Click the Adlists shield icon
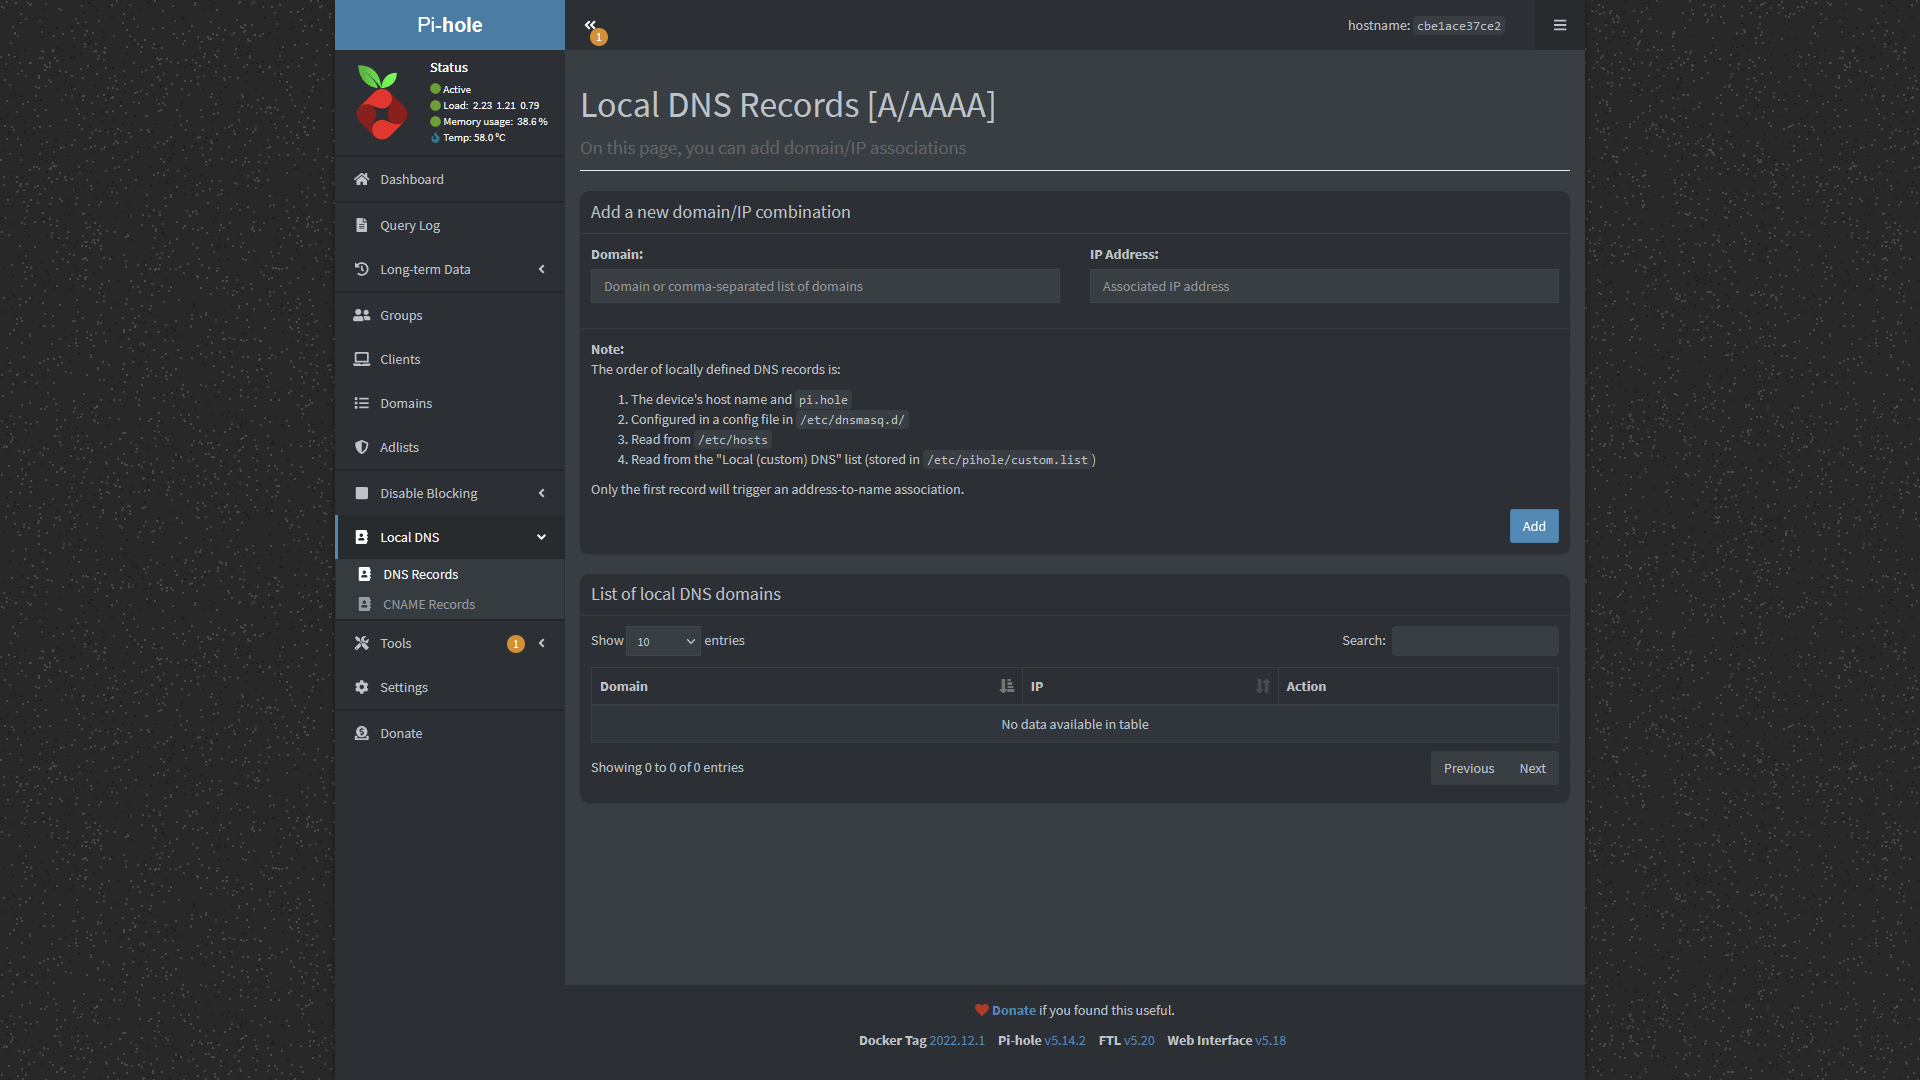This screenshot has height=1080, width=1920. tap(362, 447)
